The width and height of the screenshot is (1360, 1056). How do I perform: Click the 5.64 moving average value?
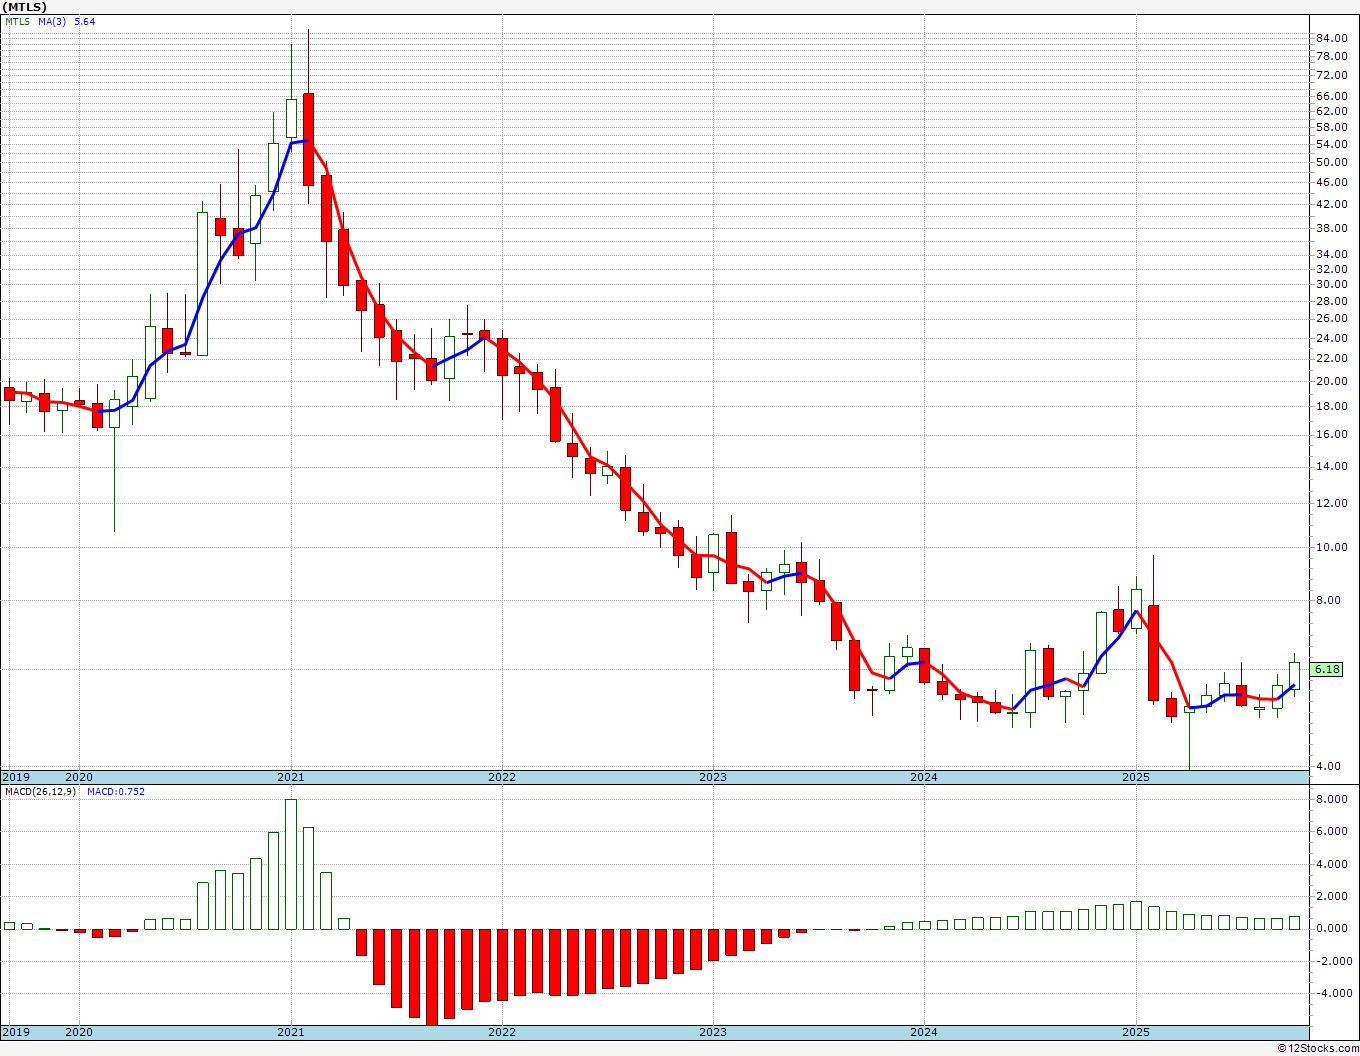tap(85, 21)
